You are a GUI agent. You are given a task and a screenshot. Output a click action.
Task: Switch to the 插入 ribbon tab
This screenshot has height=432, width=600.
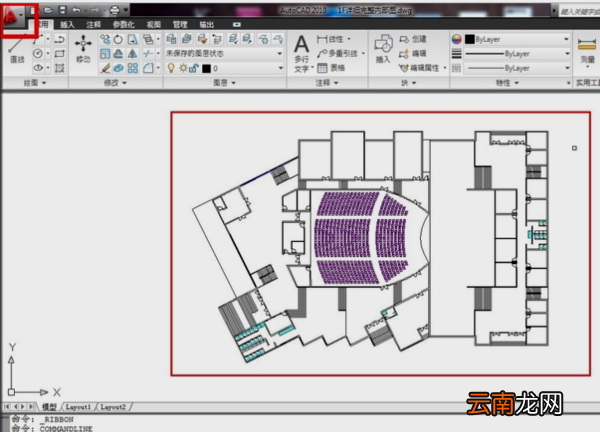click(x=67, y=24)
